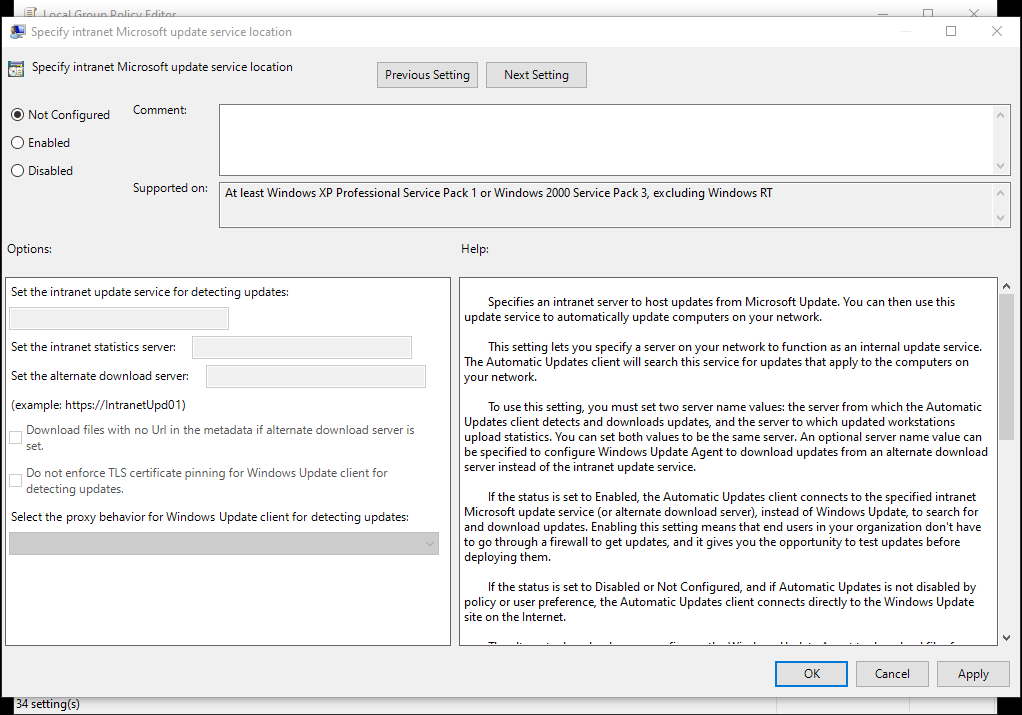Select the Not Configured radio button
This screenshot has height=715, width=1022.
point(18,115)
